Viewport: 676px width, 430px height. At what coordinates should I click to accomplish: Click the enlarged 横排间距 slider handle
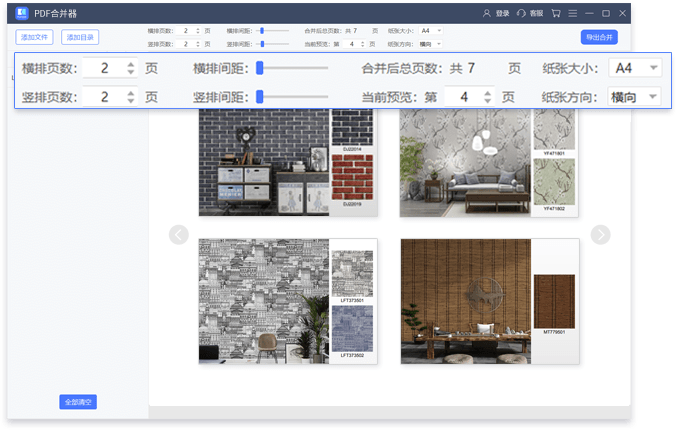click(259, 68)
